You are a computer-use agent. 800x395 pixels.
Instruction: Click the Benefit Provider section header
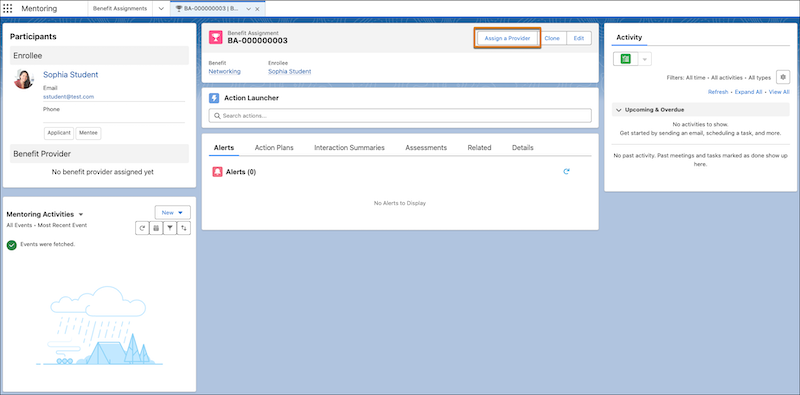pyautogui.click(x=99, y=154)
